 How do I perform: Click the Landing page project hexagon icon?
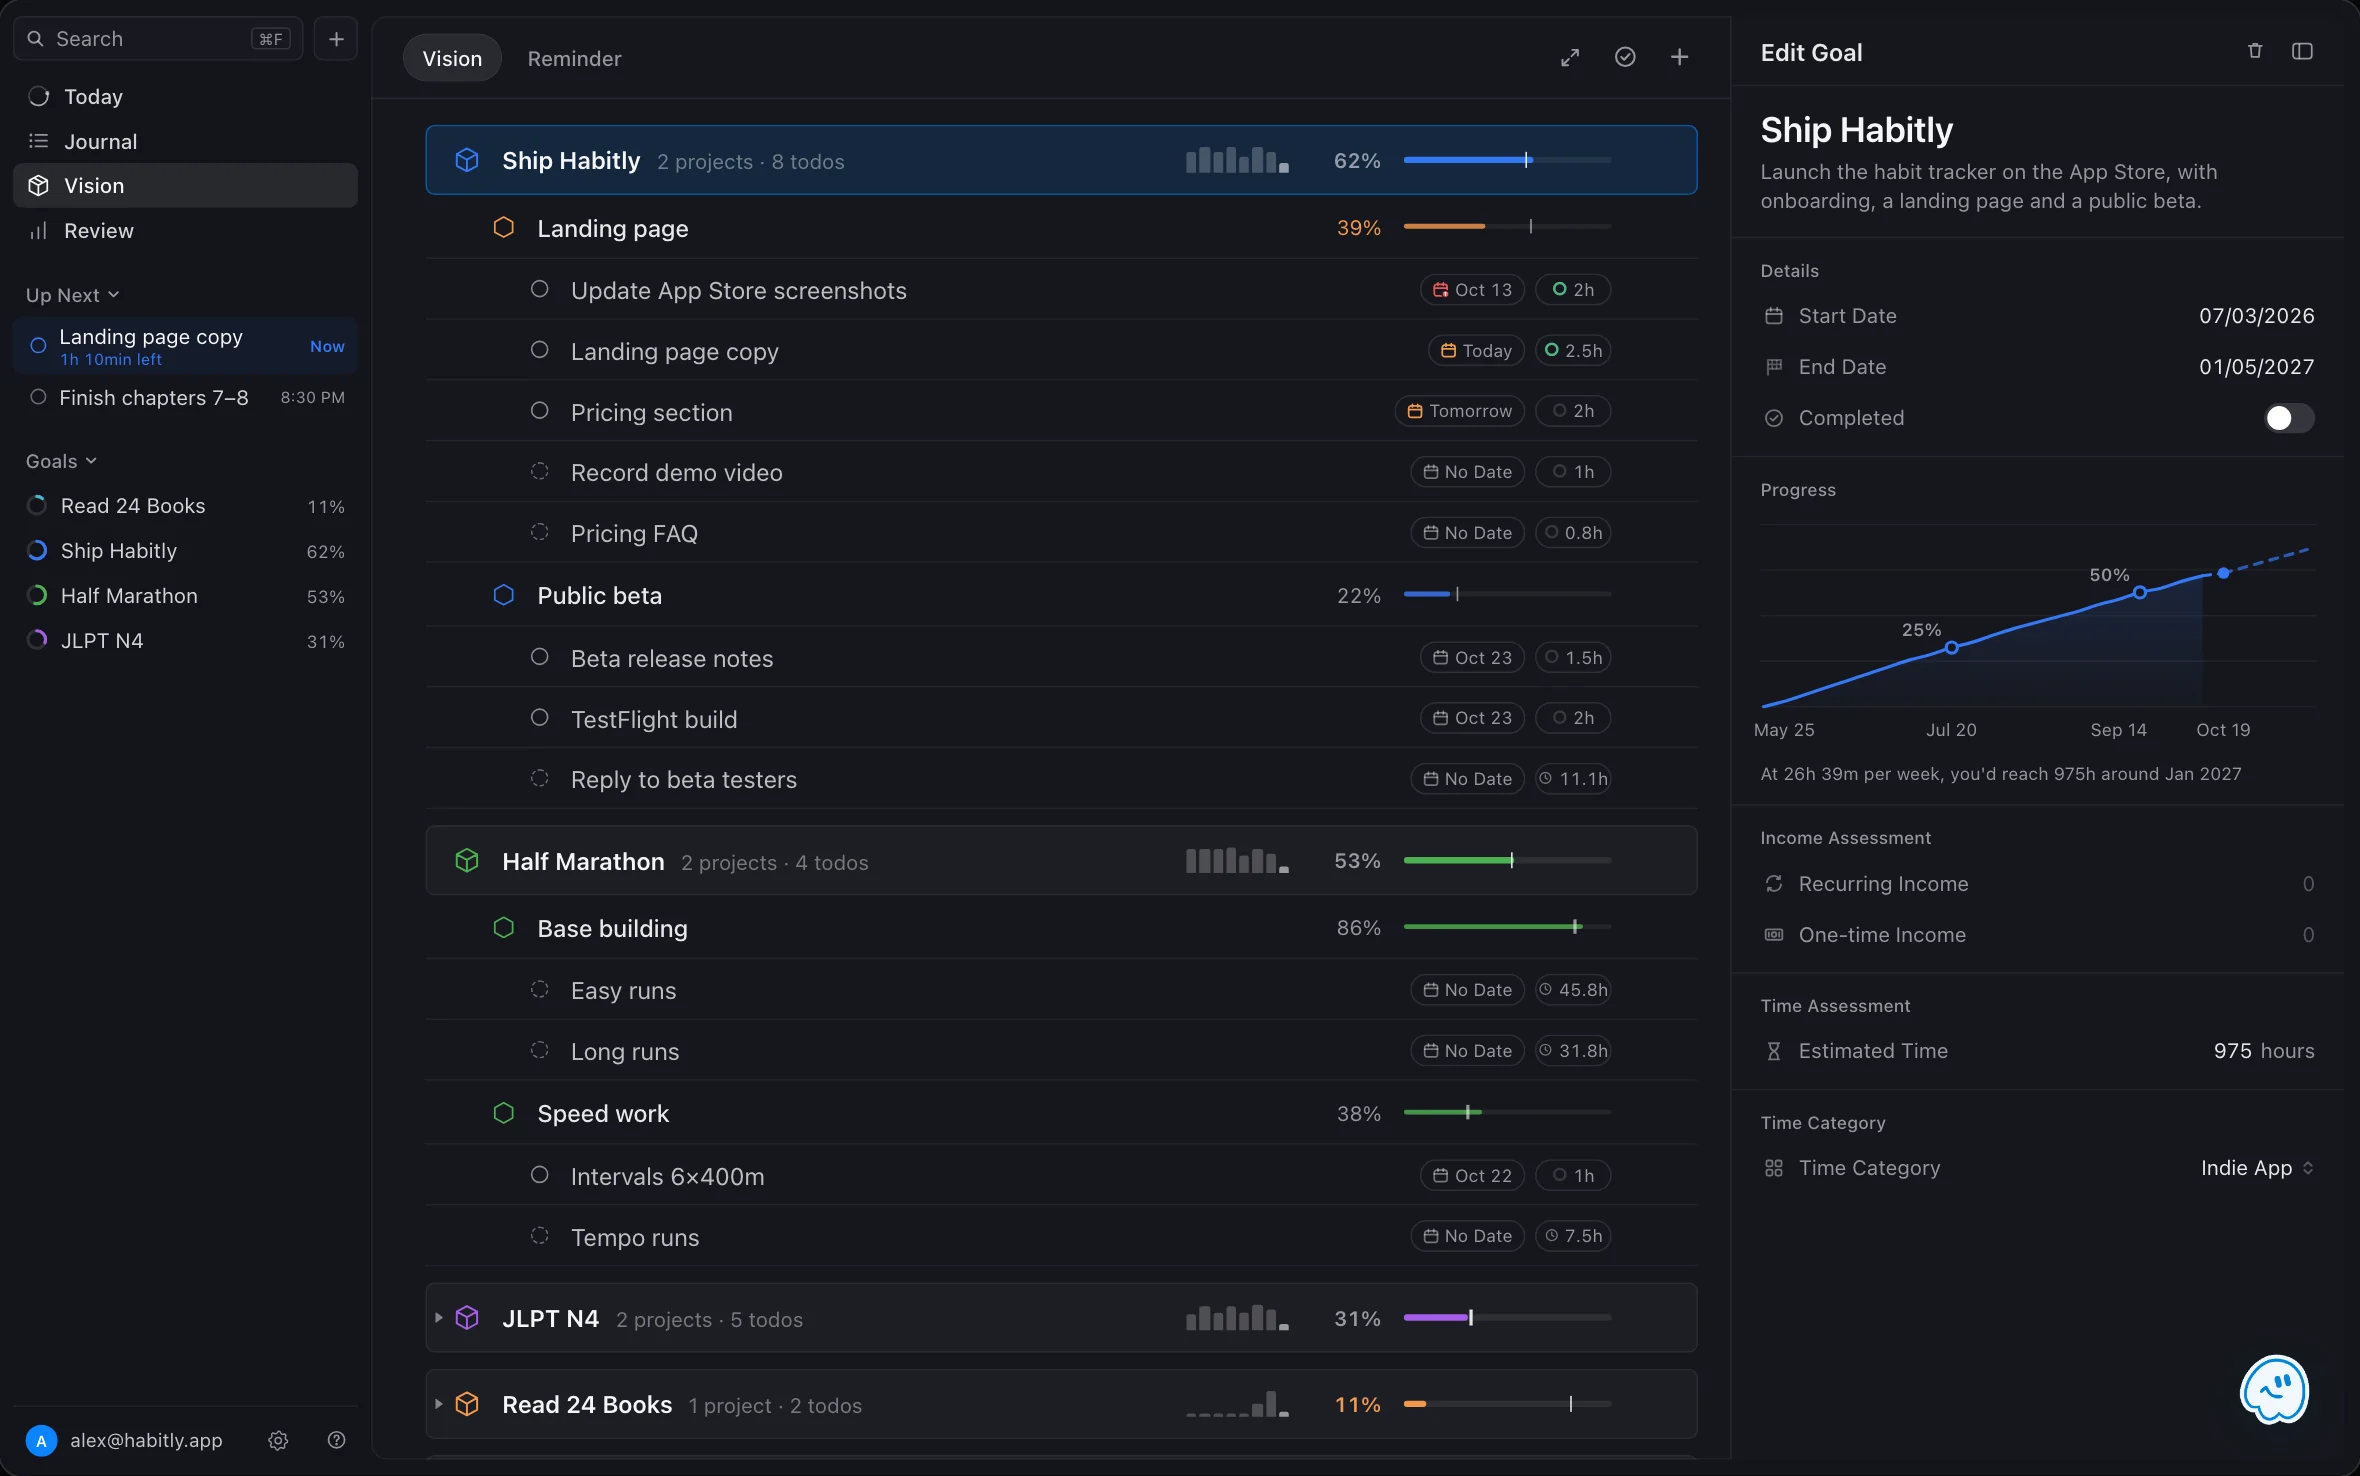[x=504, y=228]
